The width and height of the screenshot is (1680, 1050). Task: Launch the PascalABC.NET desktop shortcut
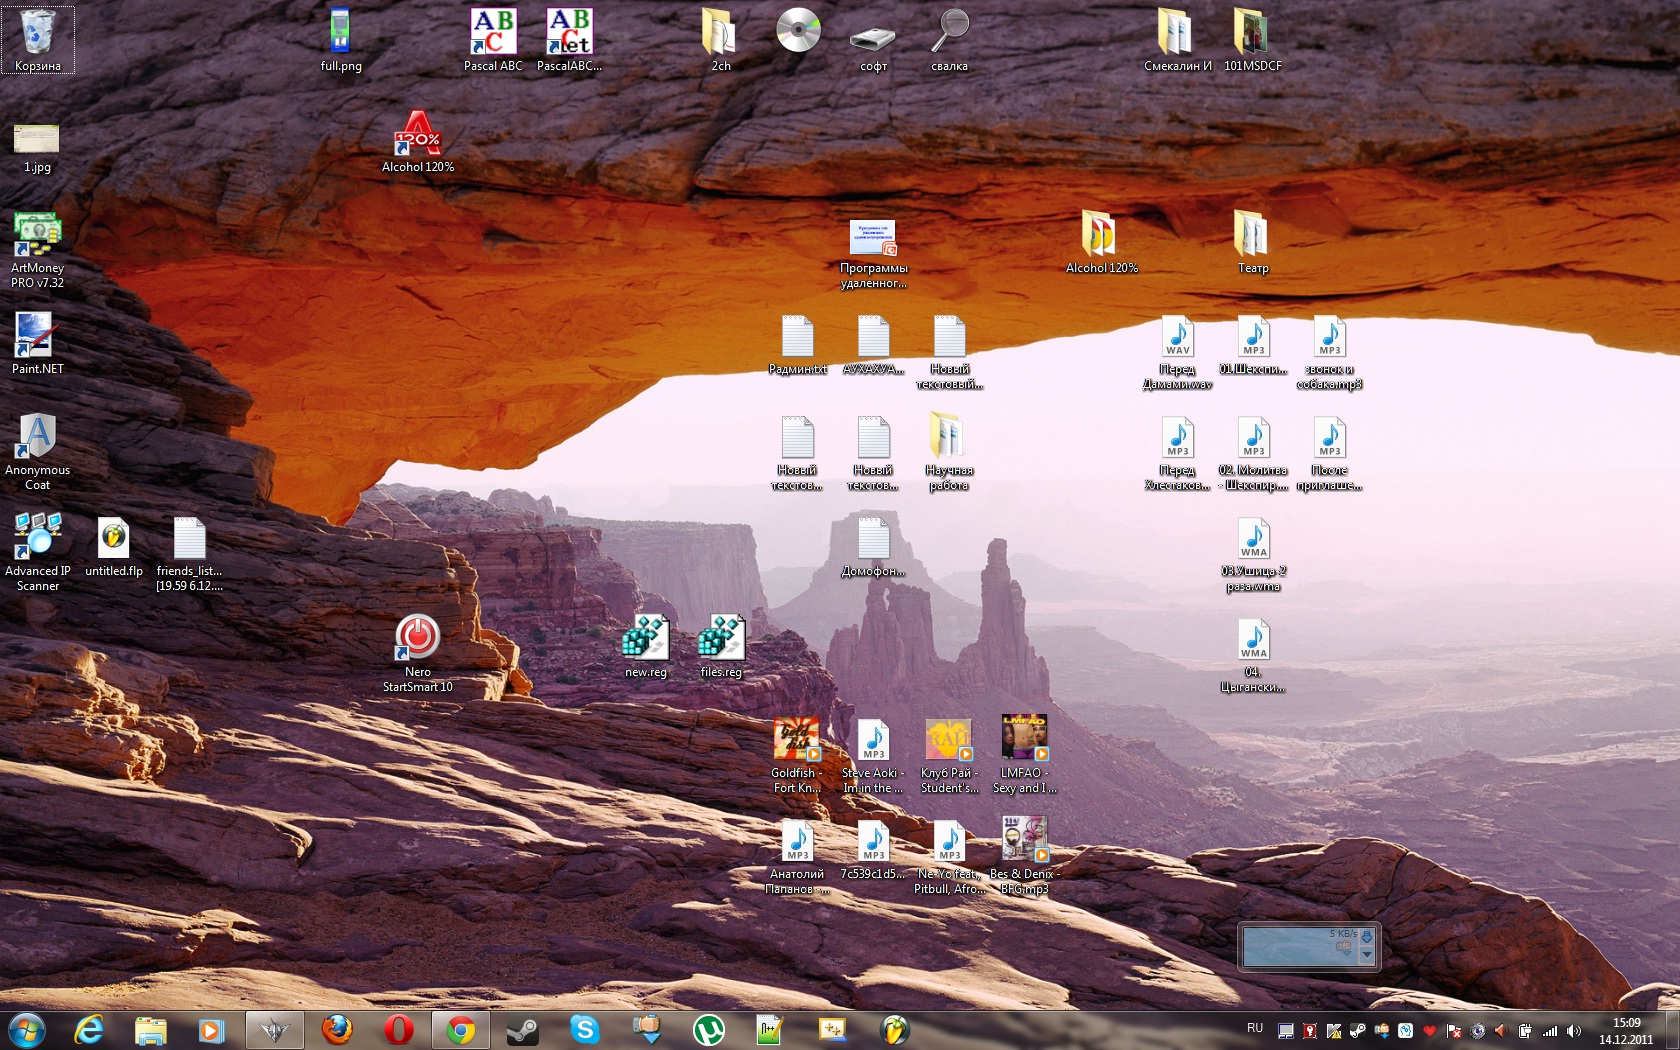569,40
